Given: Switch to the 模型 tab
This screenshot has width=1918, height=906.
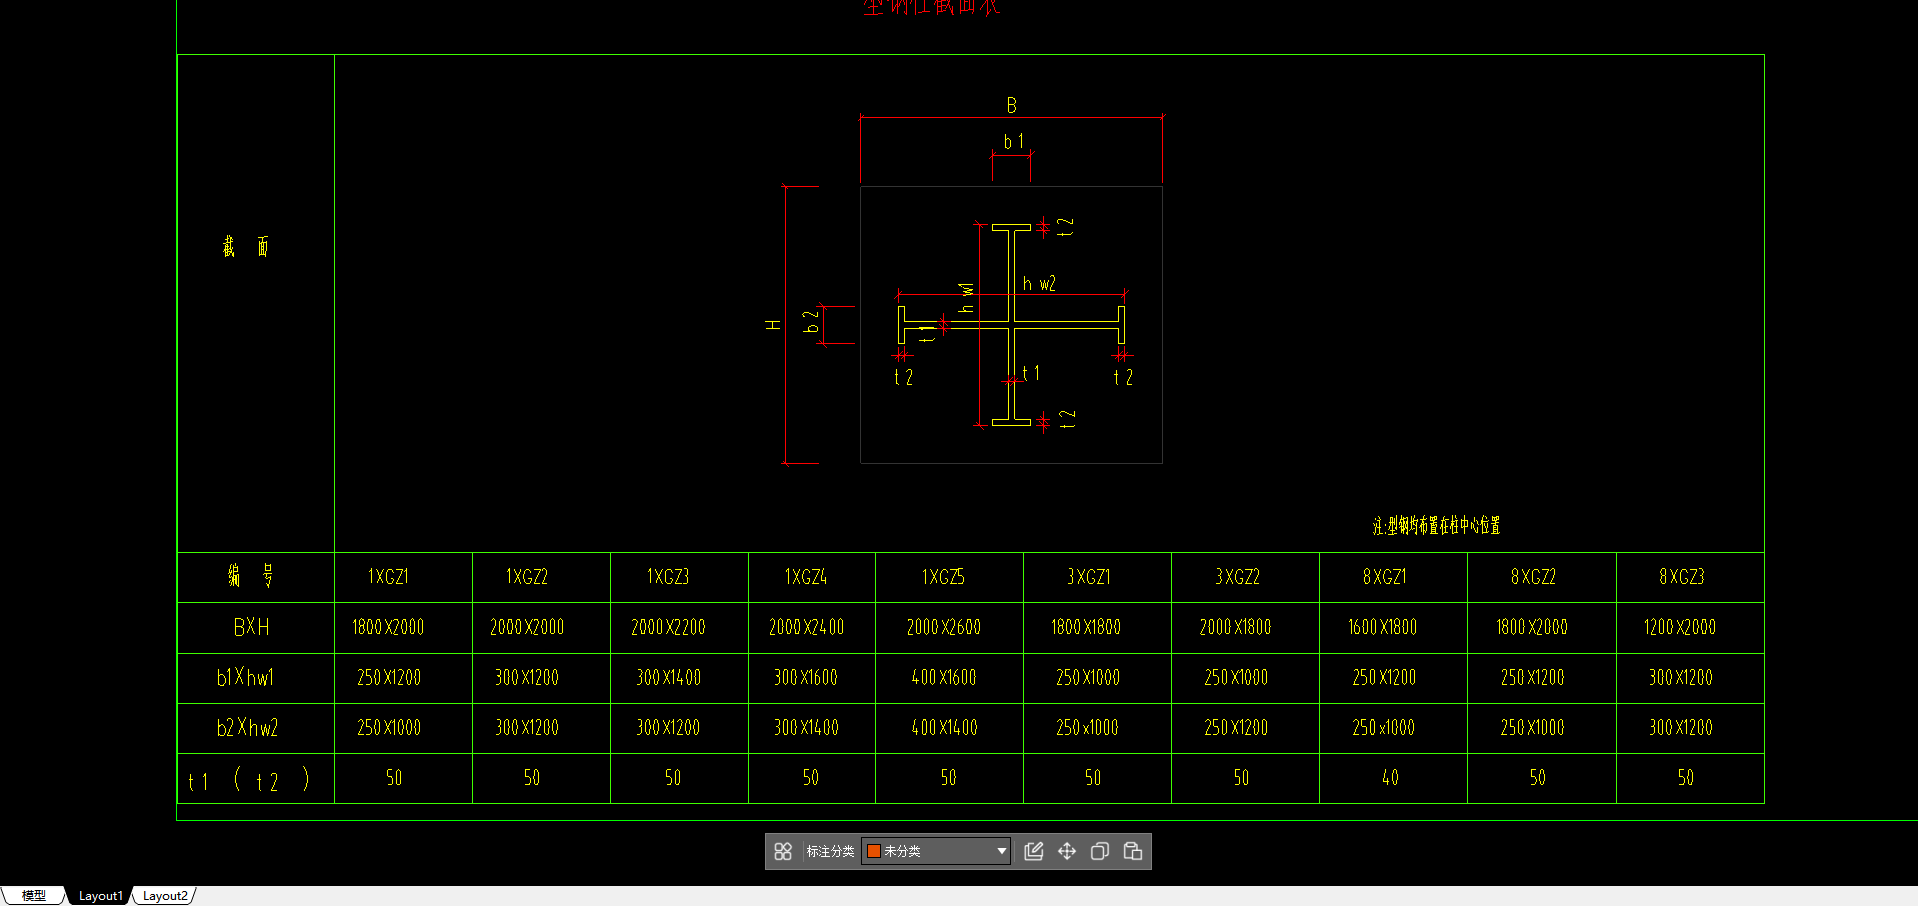Looking at the screenshot, I should pyautogui.click(x=34, y=895).
